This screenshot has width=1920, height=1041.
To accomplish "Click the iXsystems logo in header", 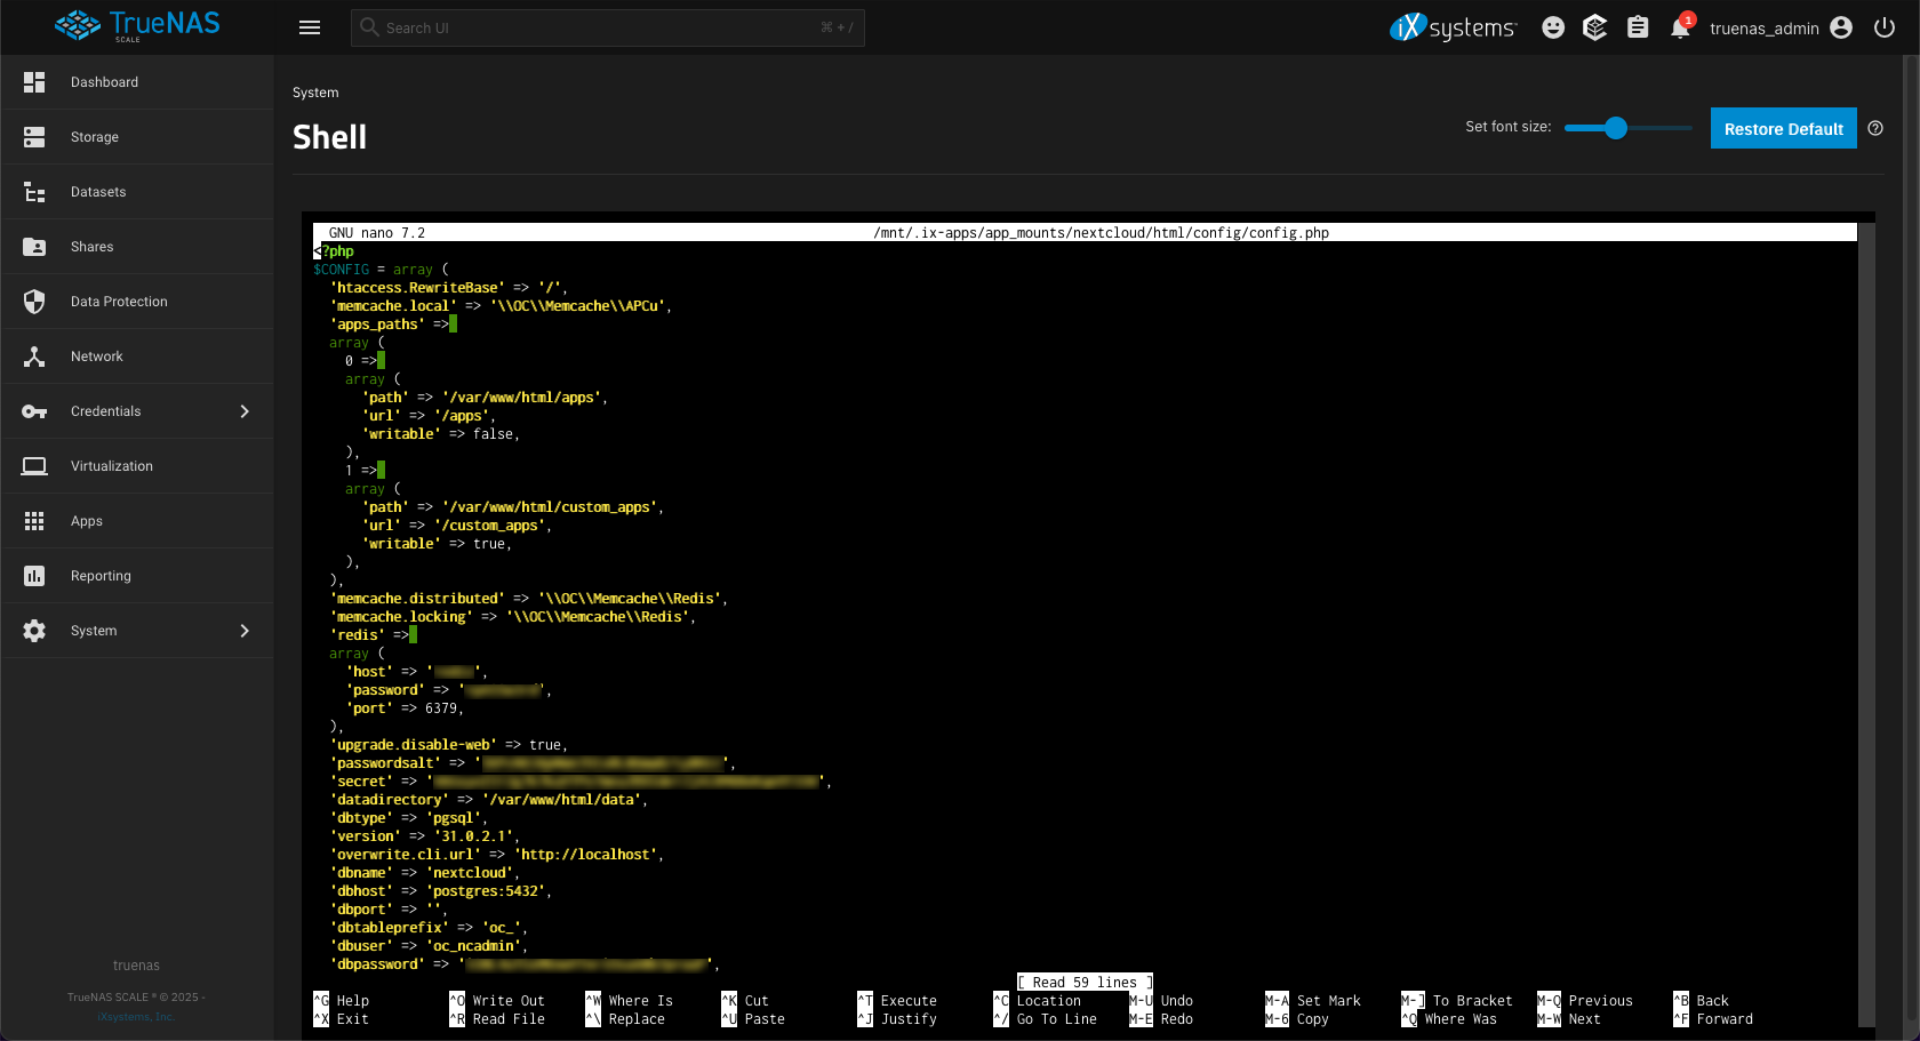I will [x=1453, y=28].
